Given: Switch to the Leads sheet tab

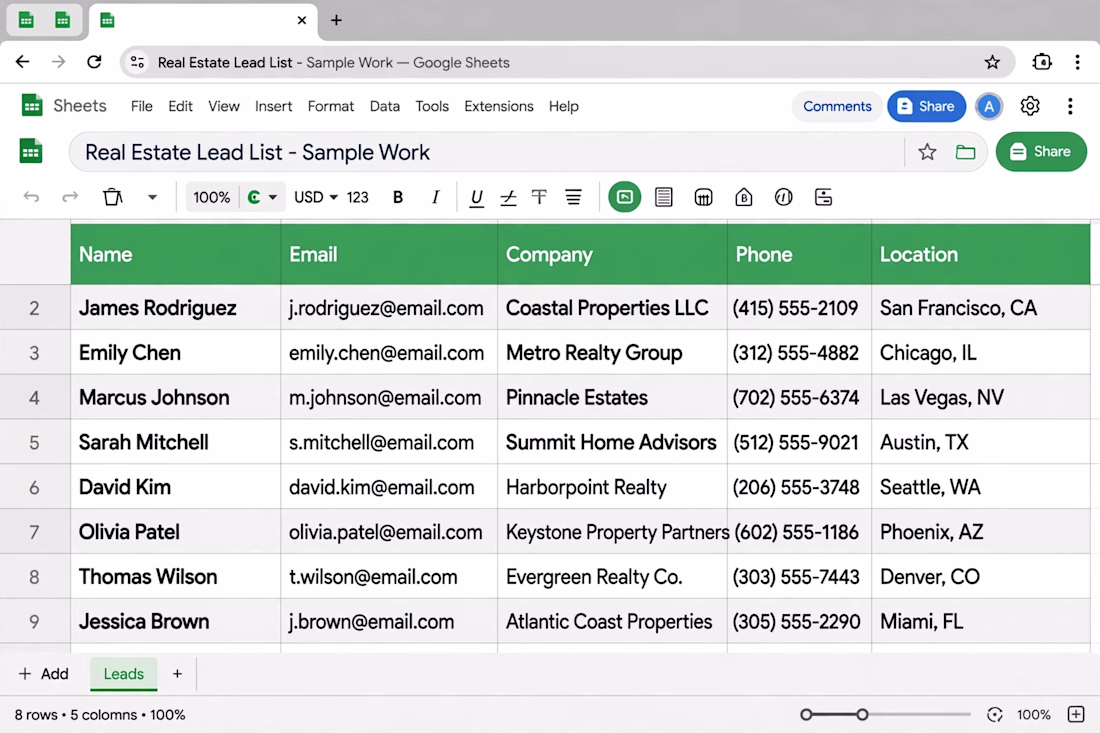Looking at the screenshot, I should [x=123, y=674].
